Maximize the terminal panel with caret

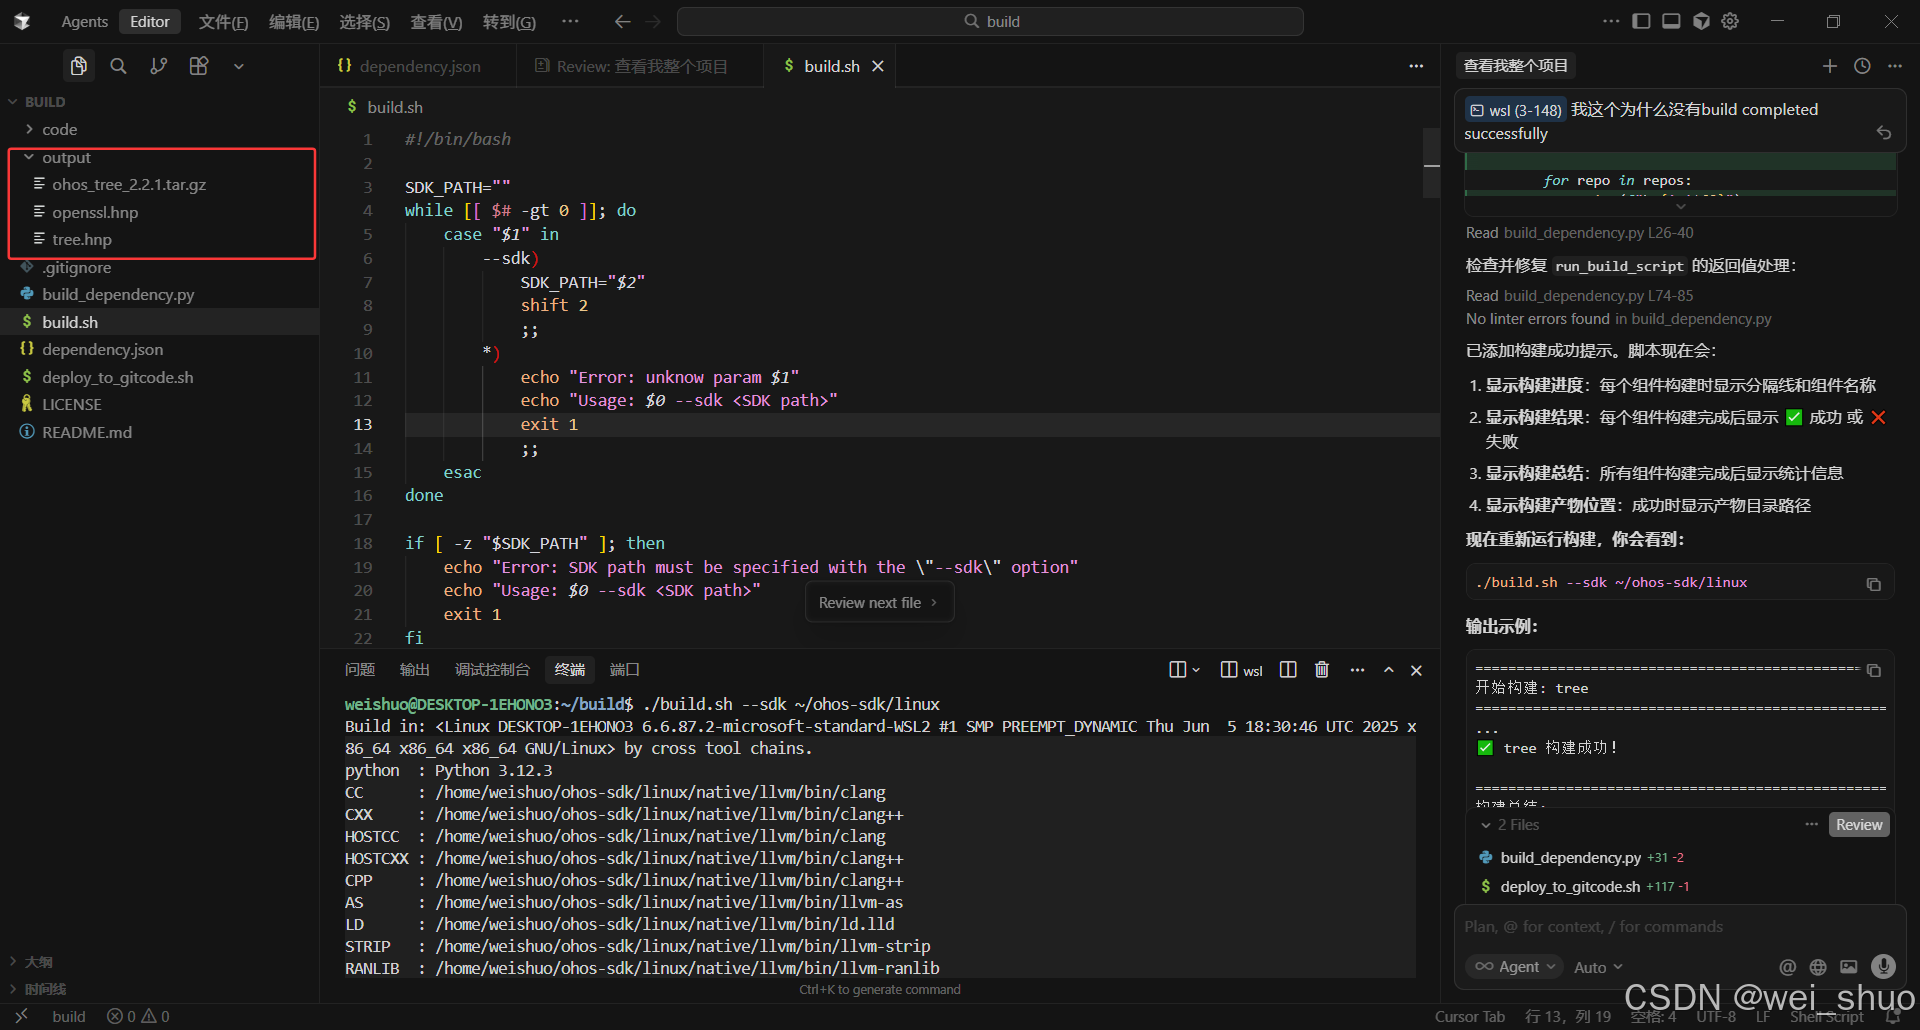click(x=1389, y=670)
